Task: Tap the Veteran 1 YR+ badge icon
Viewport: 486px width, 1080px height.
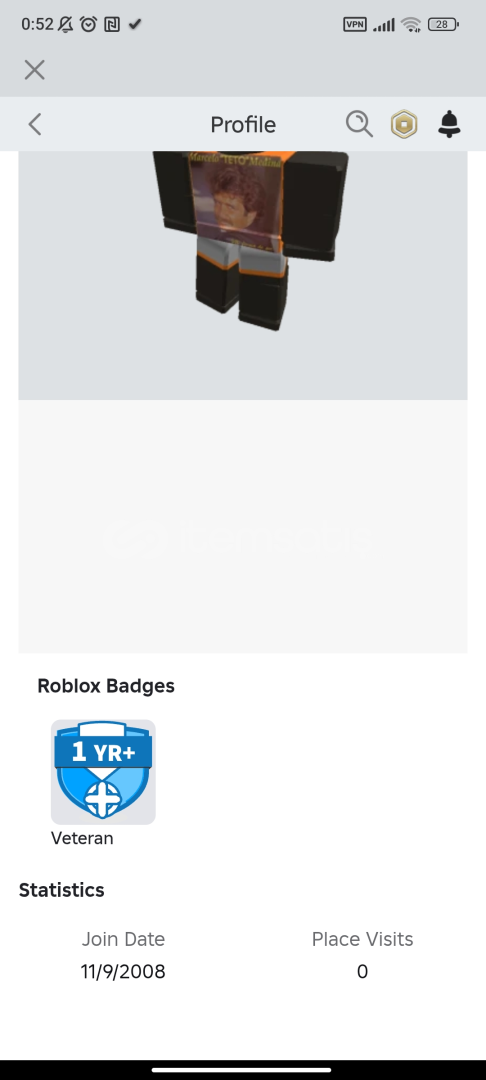Action: coord(103,771)
